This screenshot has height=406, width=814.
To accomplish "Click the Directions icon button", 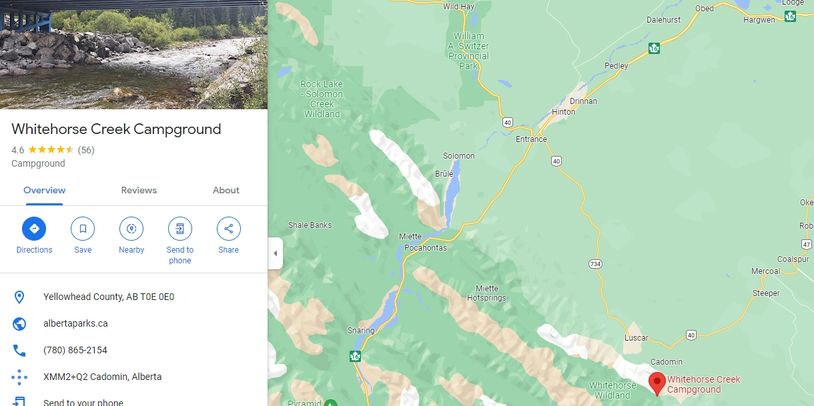I will [x=34, y=229].
